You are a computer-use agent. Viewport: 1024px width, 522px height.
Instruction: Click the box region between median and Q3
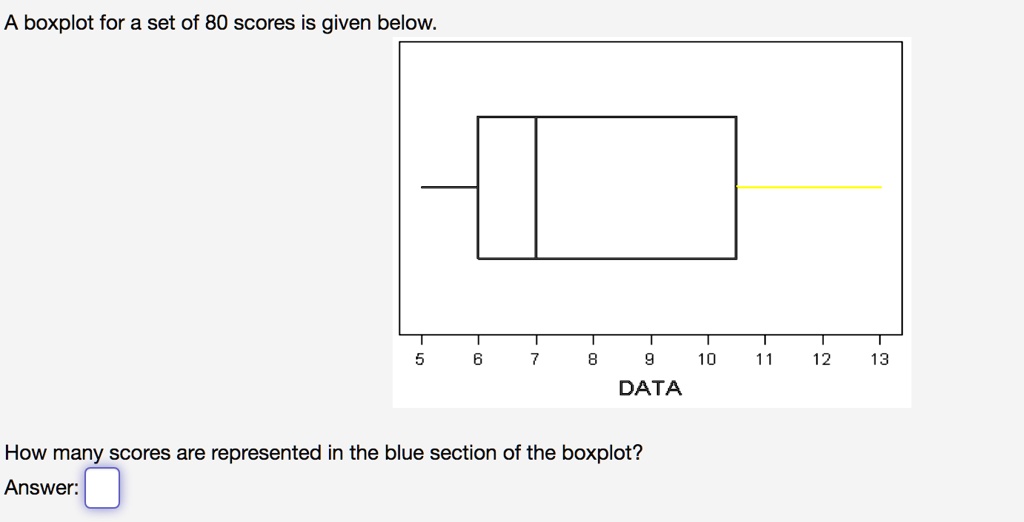[x=636, y=188]
